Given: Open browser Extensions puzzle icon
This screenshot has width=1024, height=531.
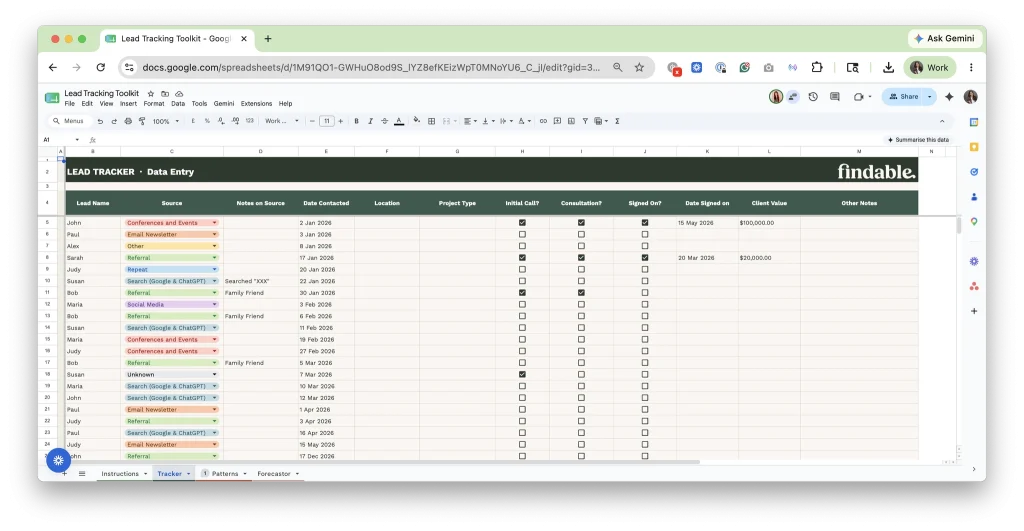Looking at the screenshot, I should 816,67.
